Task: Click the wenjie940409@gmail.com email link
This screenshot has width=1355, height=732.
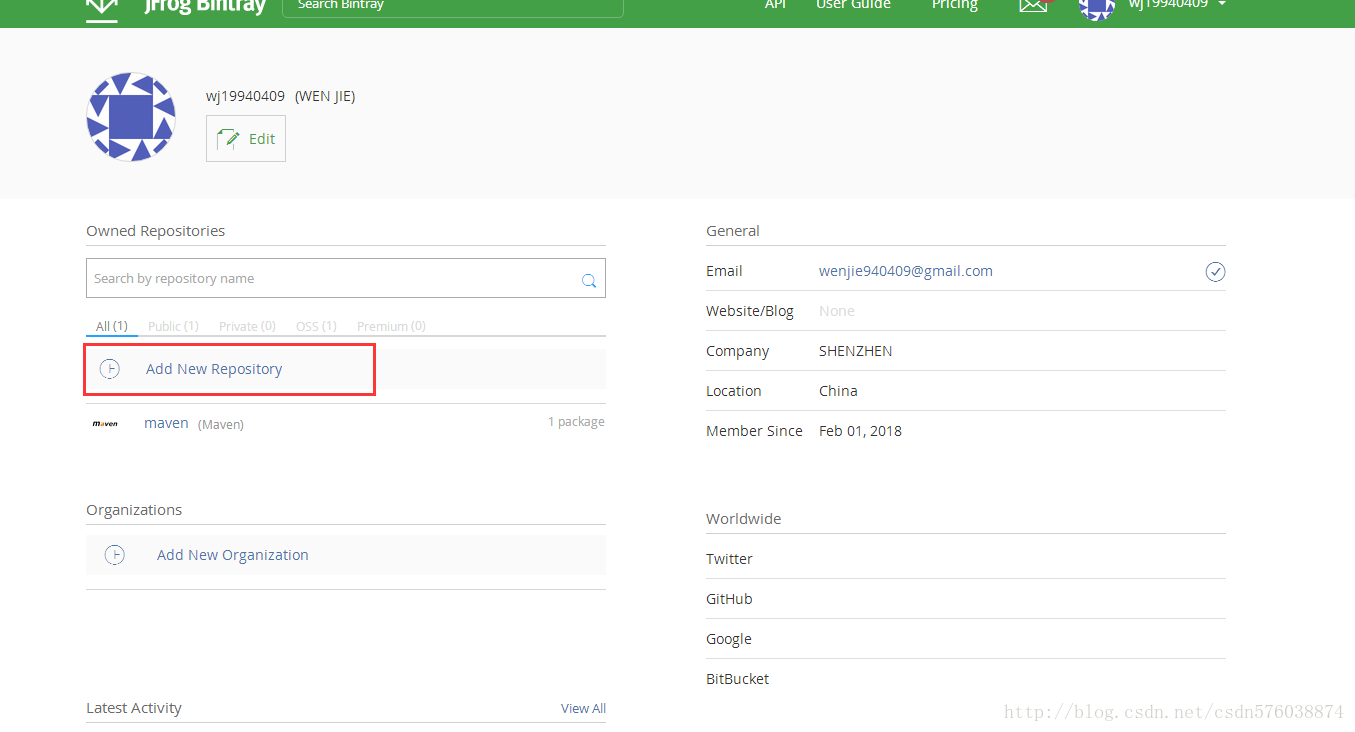Action: tap(906, 271)
